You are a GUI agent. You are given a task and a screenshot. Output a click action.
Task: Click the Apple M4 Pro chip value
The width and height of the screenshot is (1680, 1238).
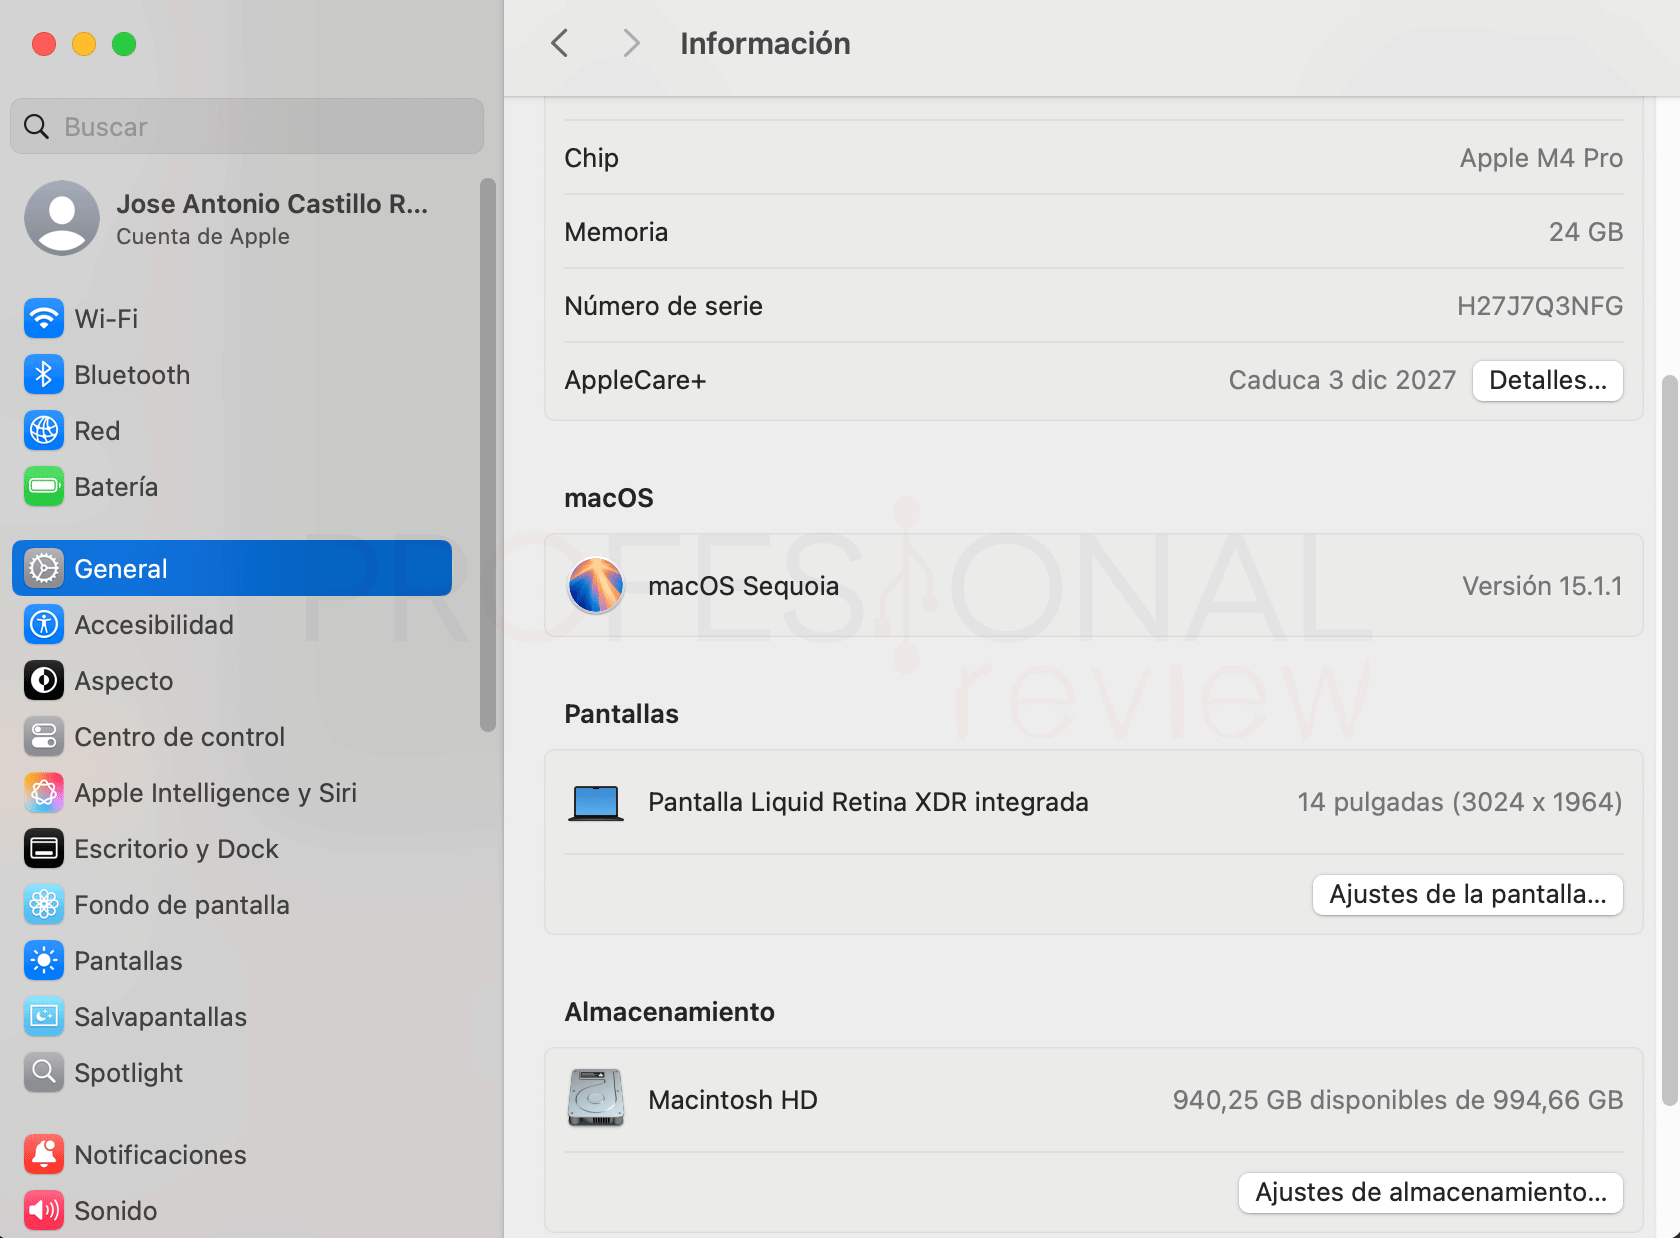(1541, 158)
